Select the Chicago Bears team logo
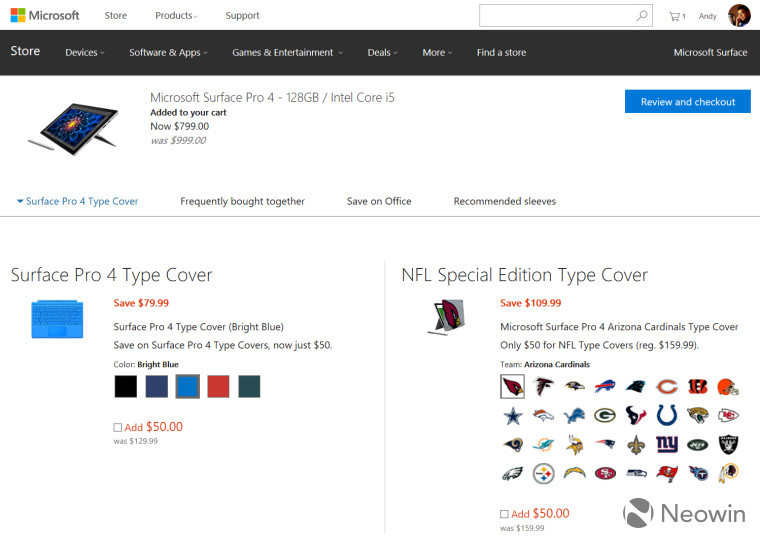 (666, 387)
